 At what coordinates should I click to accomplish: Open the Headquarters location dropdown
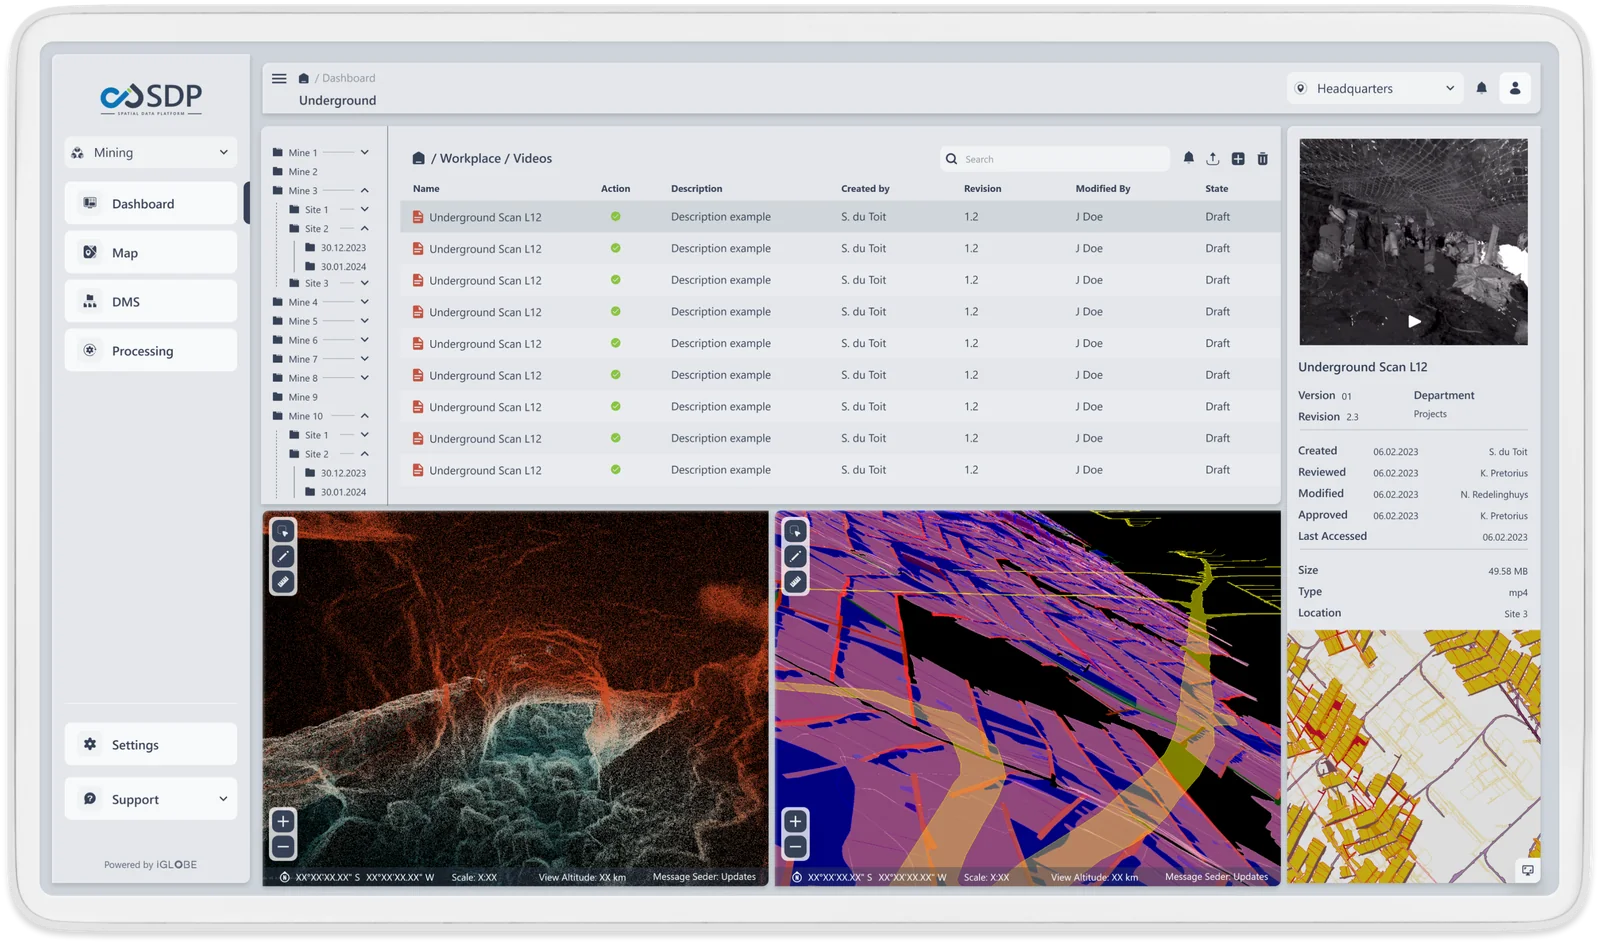pyautogui.click(x=1375, y=88)
